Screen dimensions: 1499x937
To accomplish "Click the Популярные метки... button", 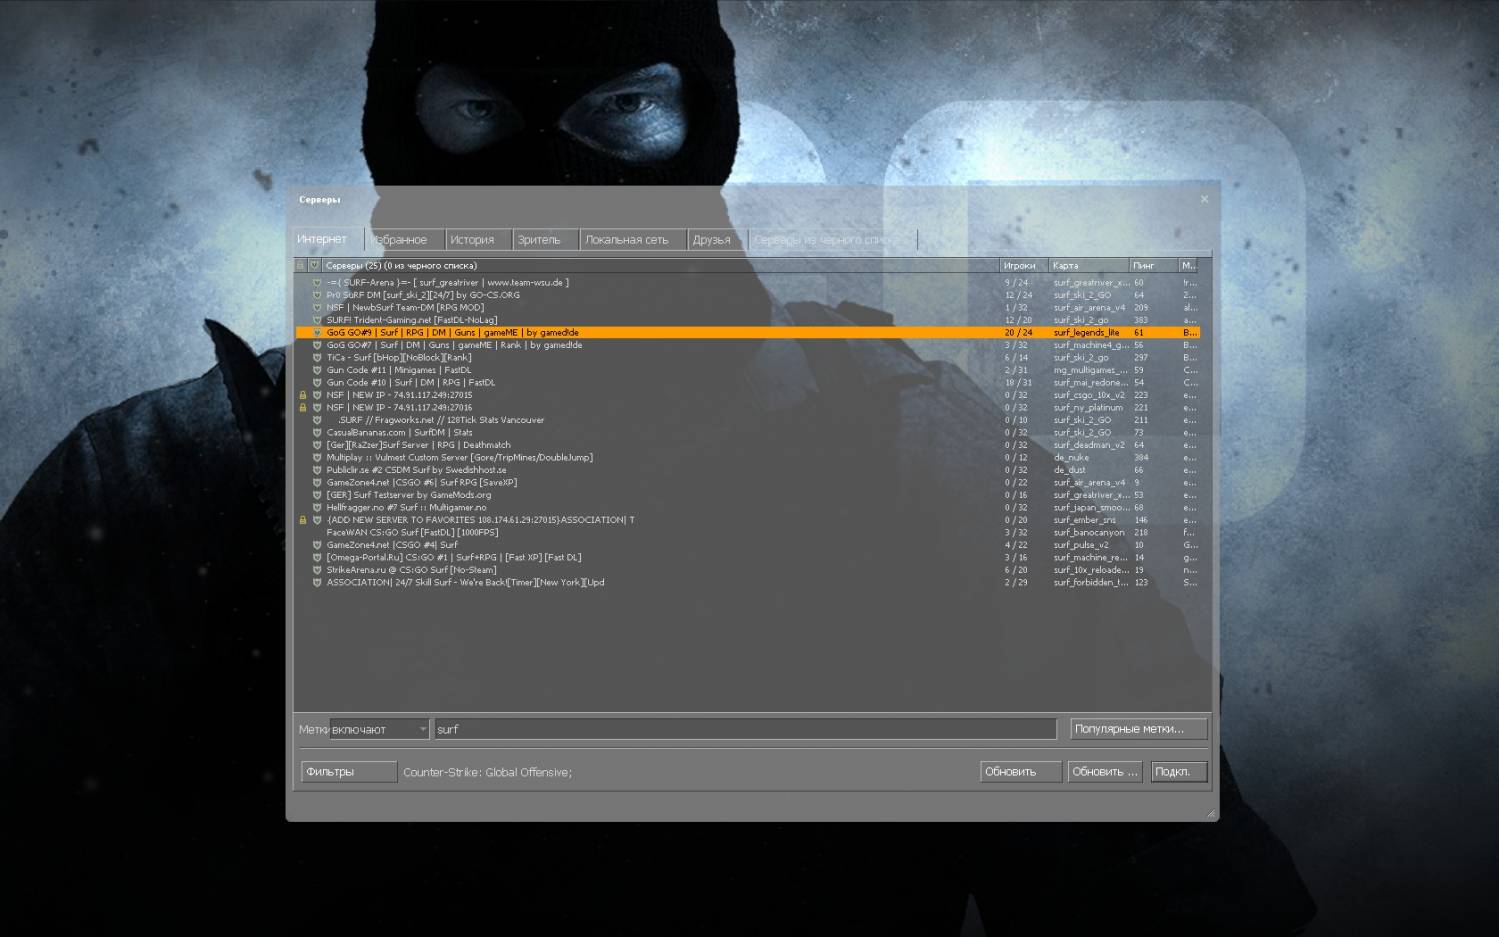I will click(1138, 729).
